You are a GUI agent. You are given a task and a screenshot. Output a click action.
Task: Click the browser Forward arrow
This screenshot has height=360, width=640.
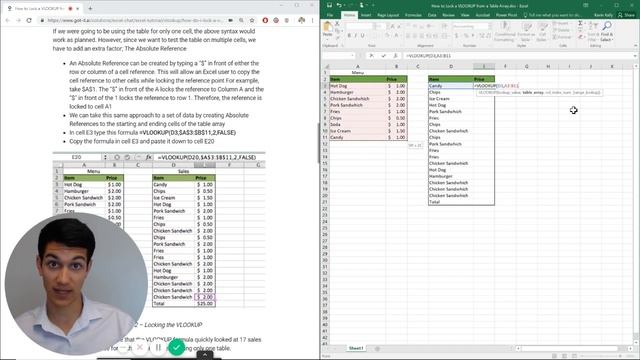pyautogui.click(x=18, y=20)
